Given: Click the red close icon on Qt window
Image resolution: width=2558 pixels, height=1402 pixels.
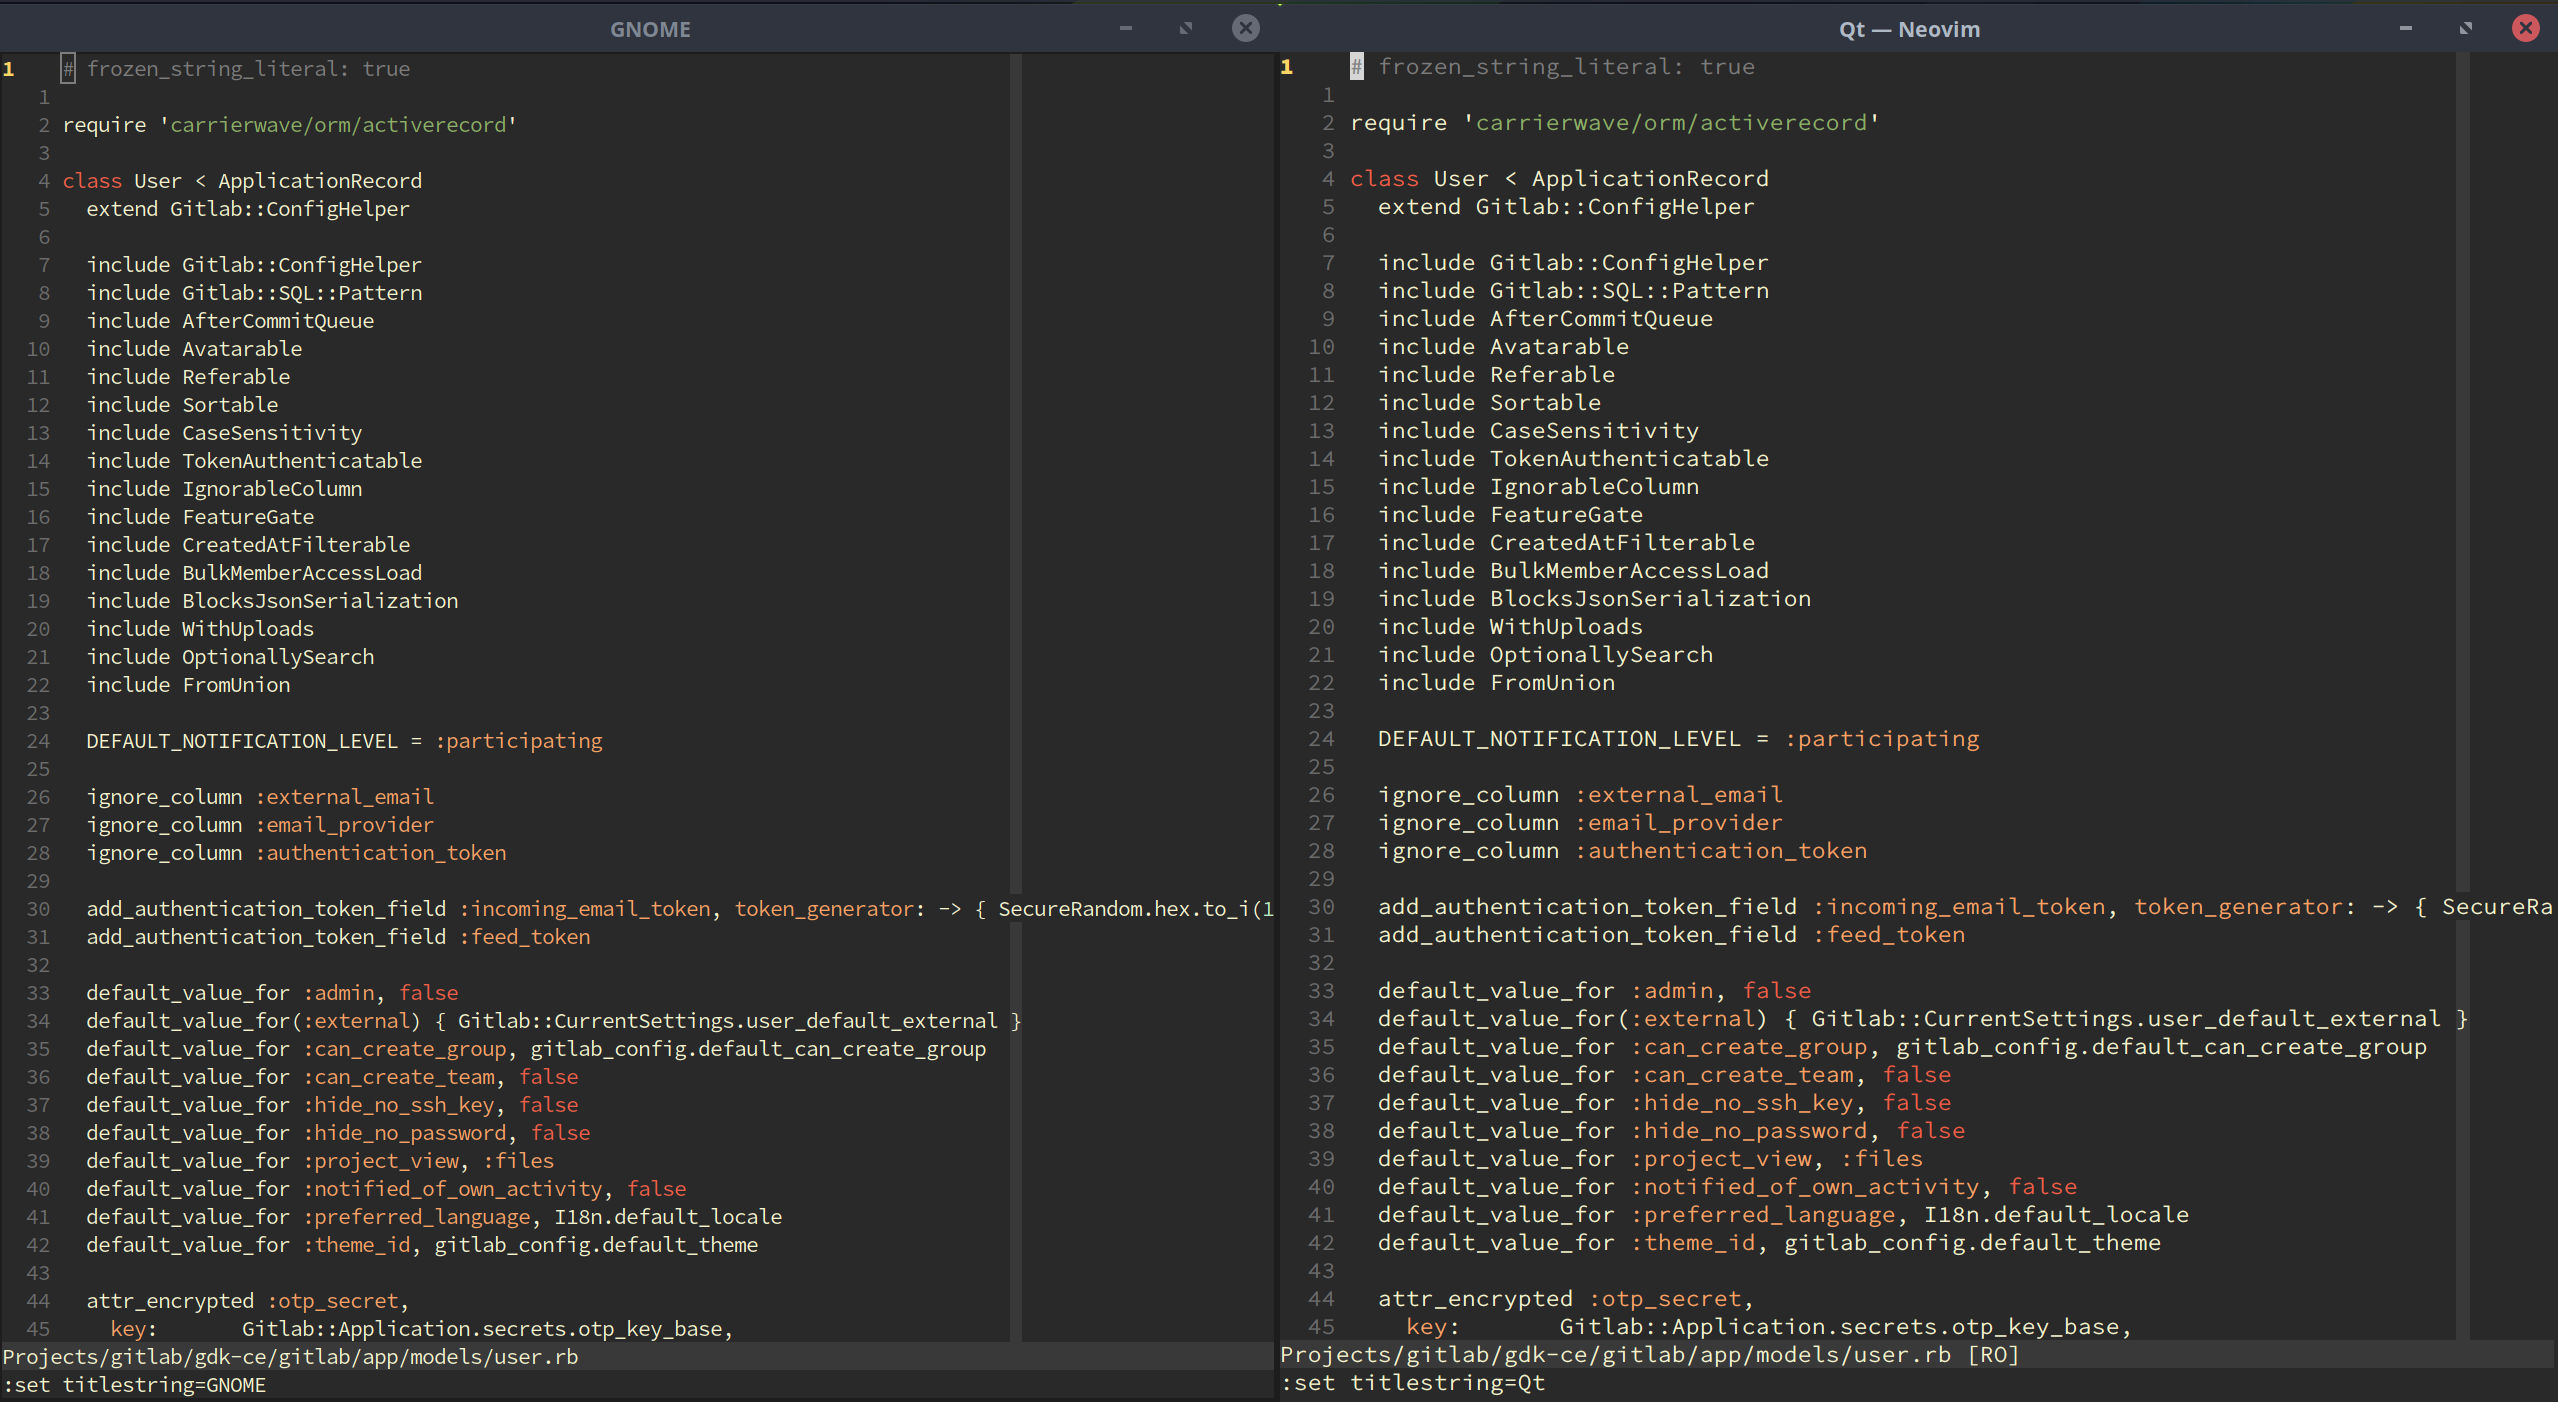Looking at the screenshot, I should point(2526,28).
